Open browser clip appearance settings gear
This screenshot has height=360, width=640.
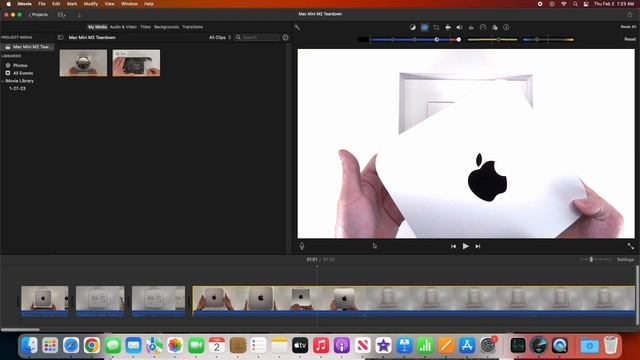coord(285,38)
